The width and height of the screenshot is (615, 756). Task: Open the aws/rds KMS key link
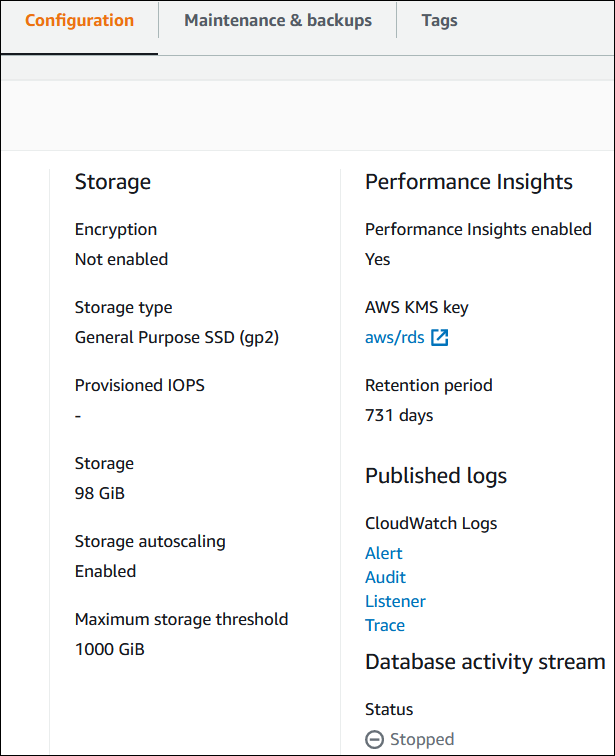(x=395, y=338)
